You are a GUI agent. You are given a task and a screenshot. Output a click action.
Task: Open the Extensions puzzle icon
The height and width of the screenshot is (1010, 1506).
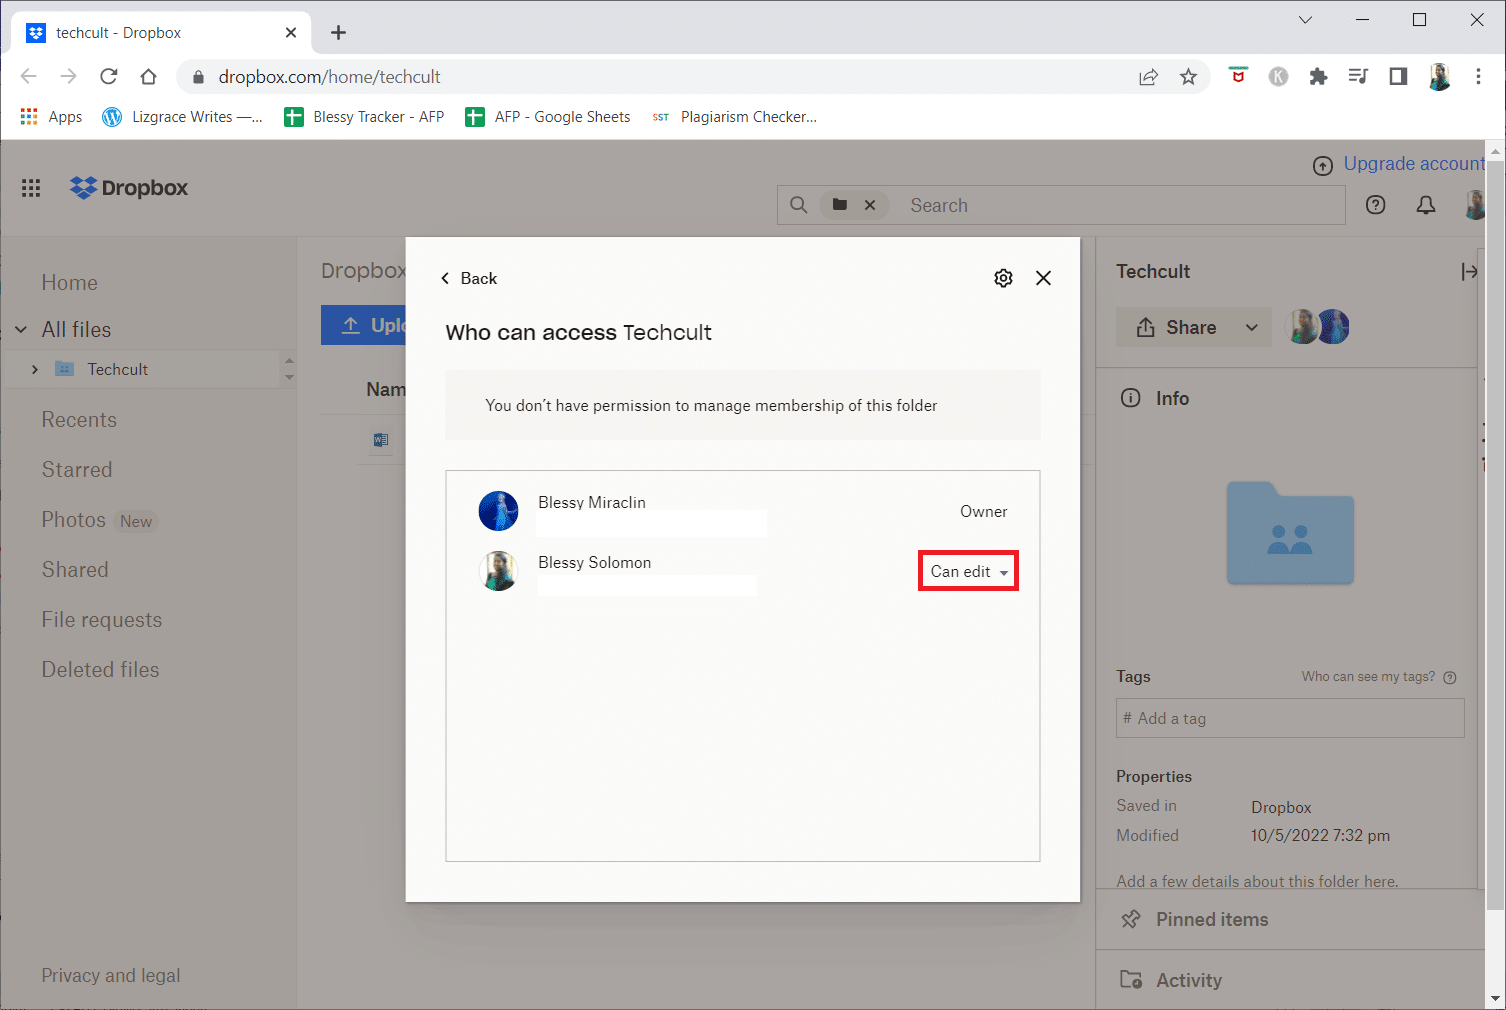[x=1318, y=76]
